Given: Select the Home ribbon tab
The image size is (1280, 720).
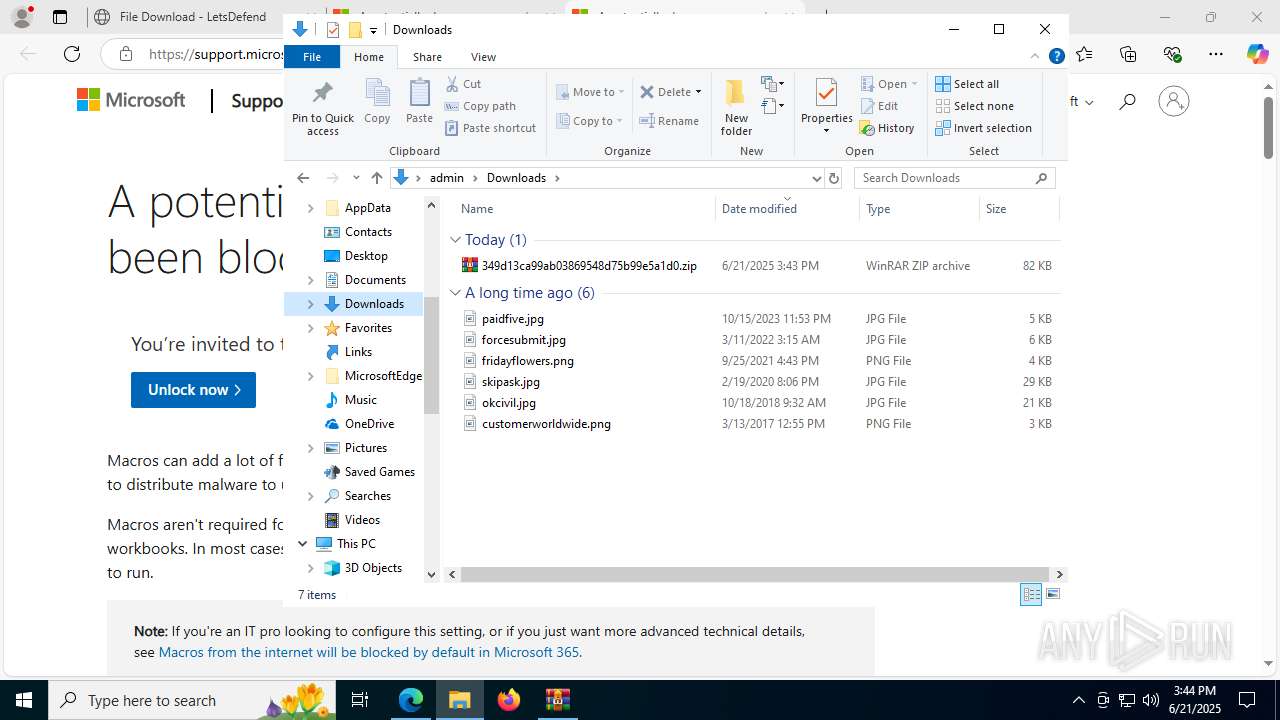Looking at the screenshot, I should [x=369, y=57].
